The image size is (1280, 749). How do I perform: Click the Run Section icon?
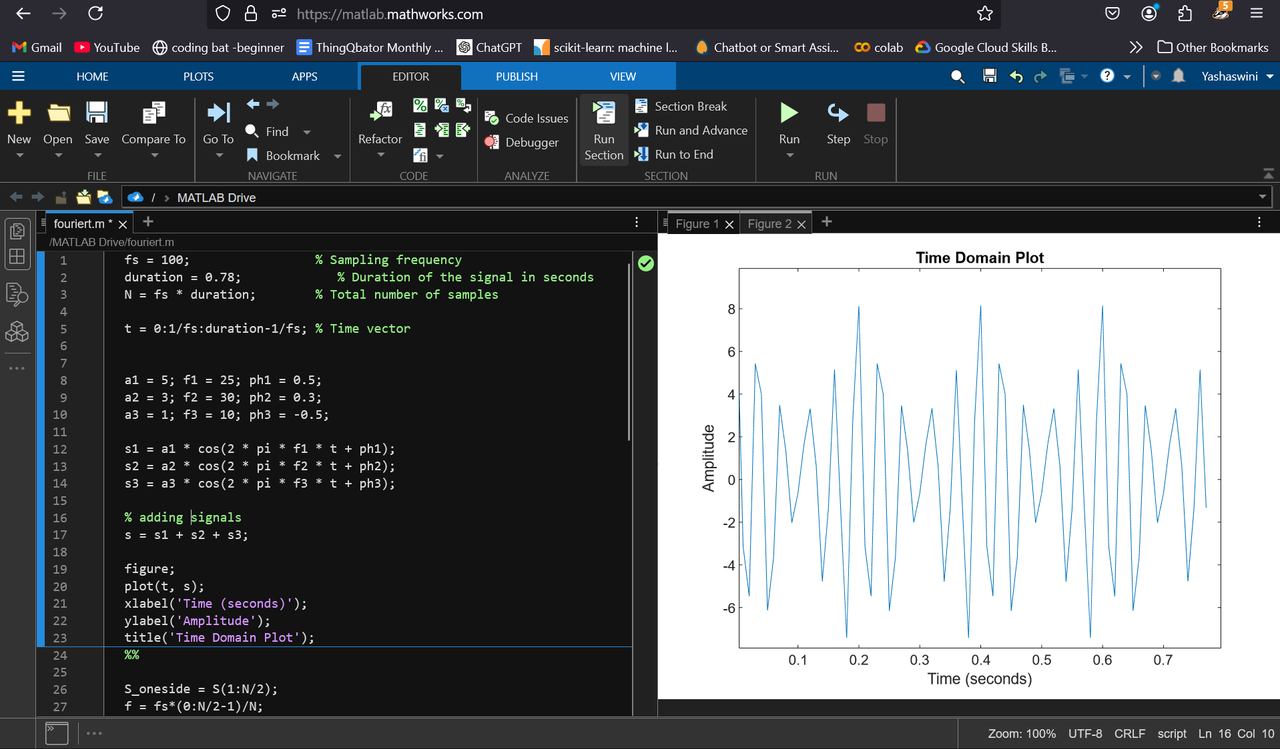(x=603, y=113)
